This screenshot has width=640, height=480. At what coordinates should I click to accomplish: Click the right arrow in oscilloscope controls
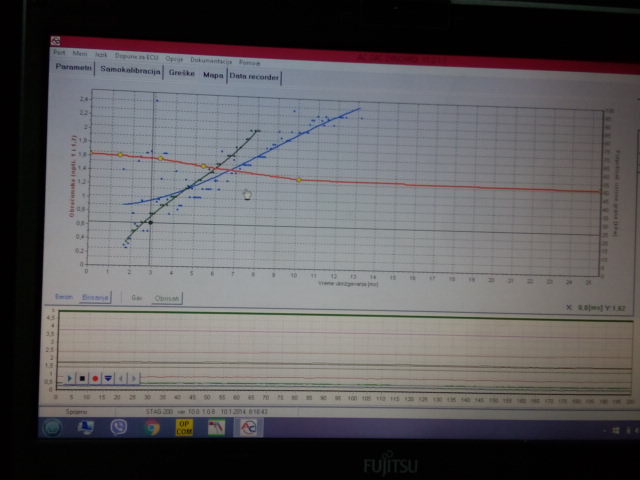point(133,379)
